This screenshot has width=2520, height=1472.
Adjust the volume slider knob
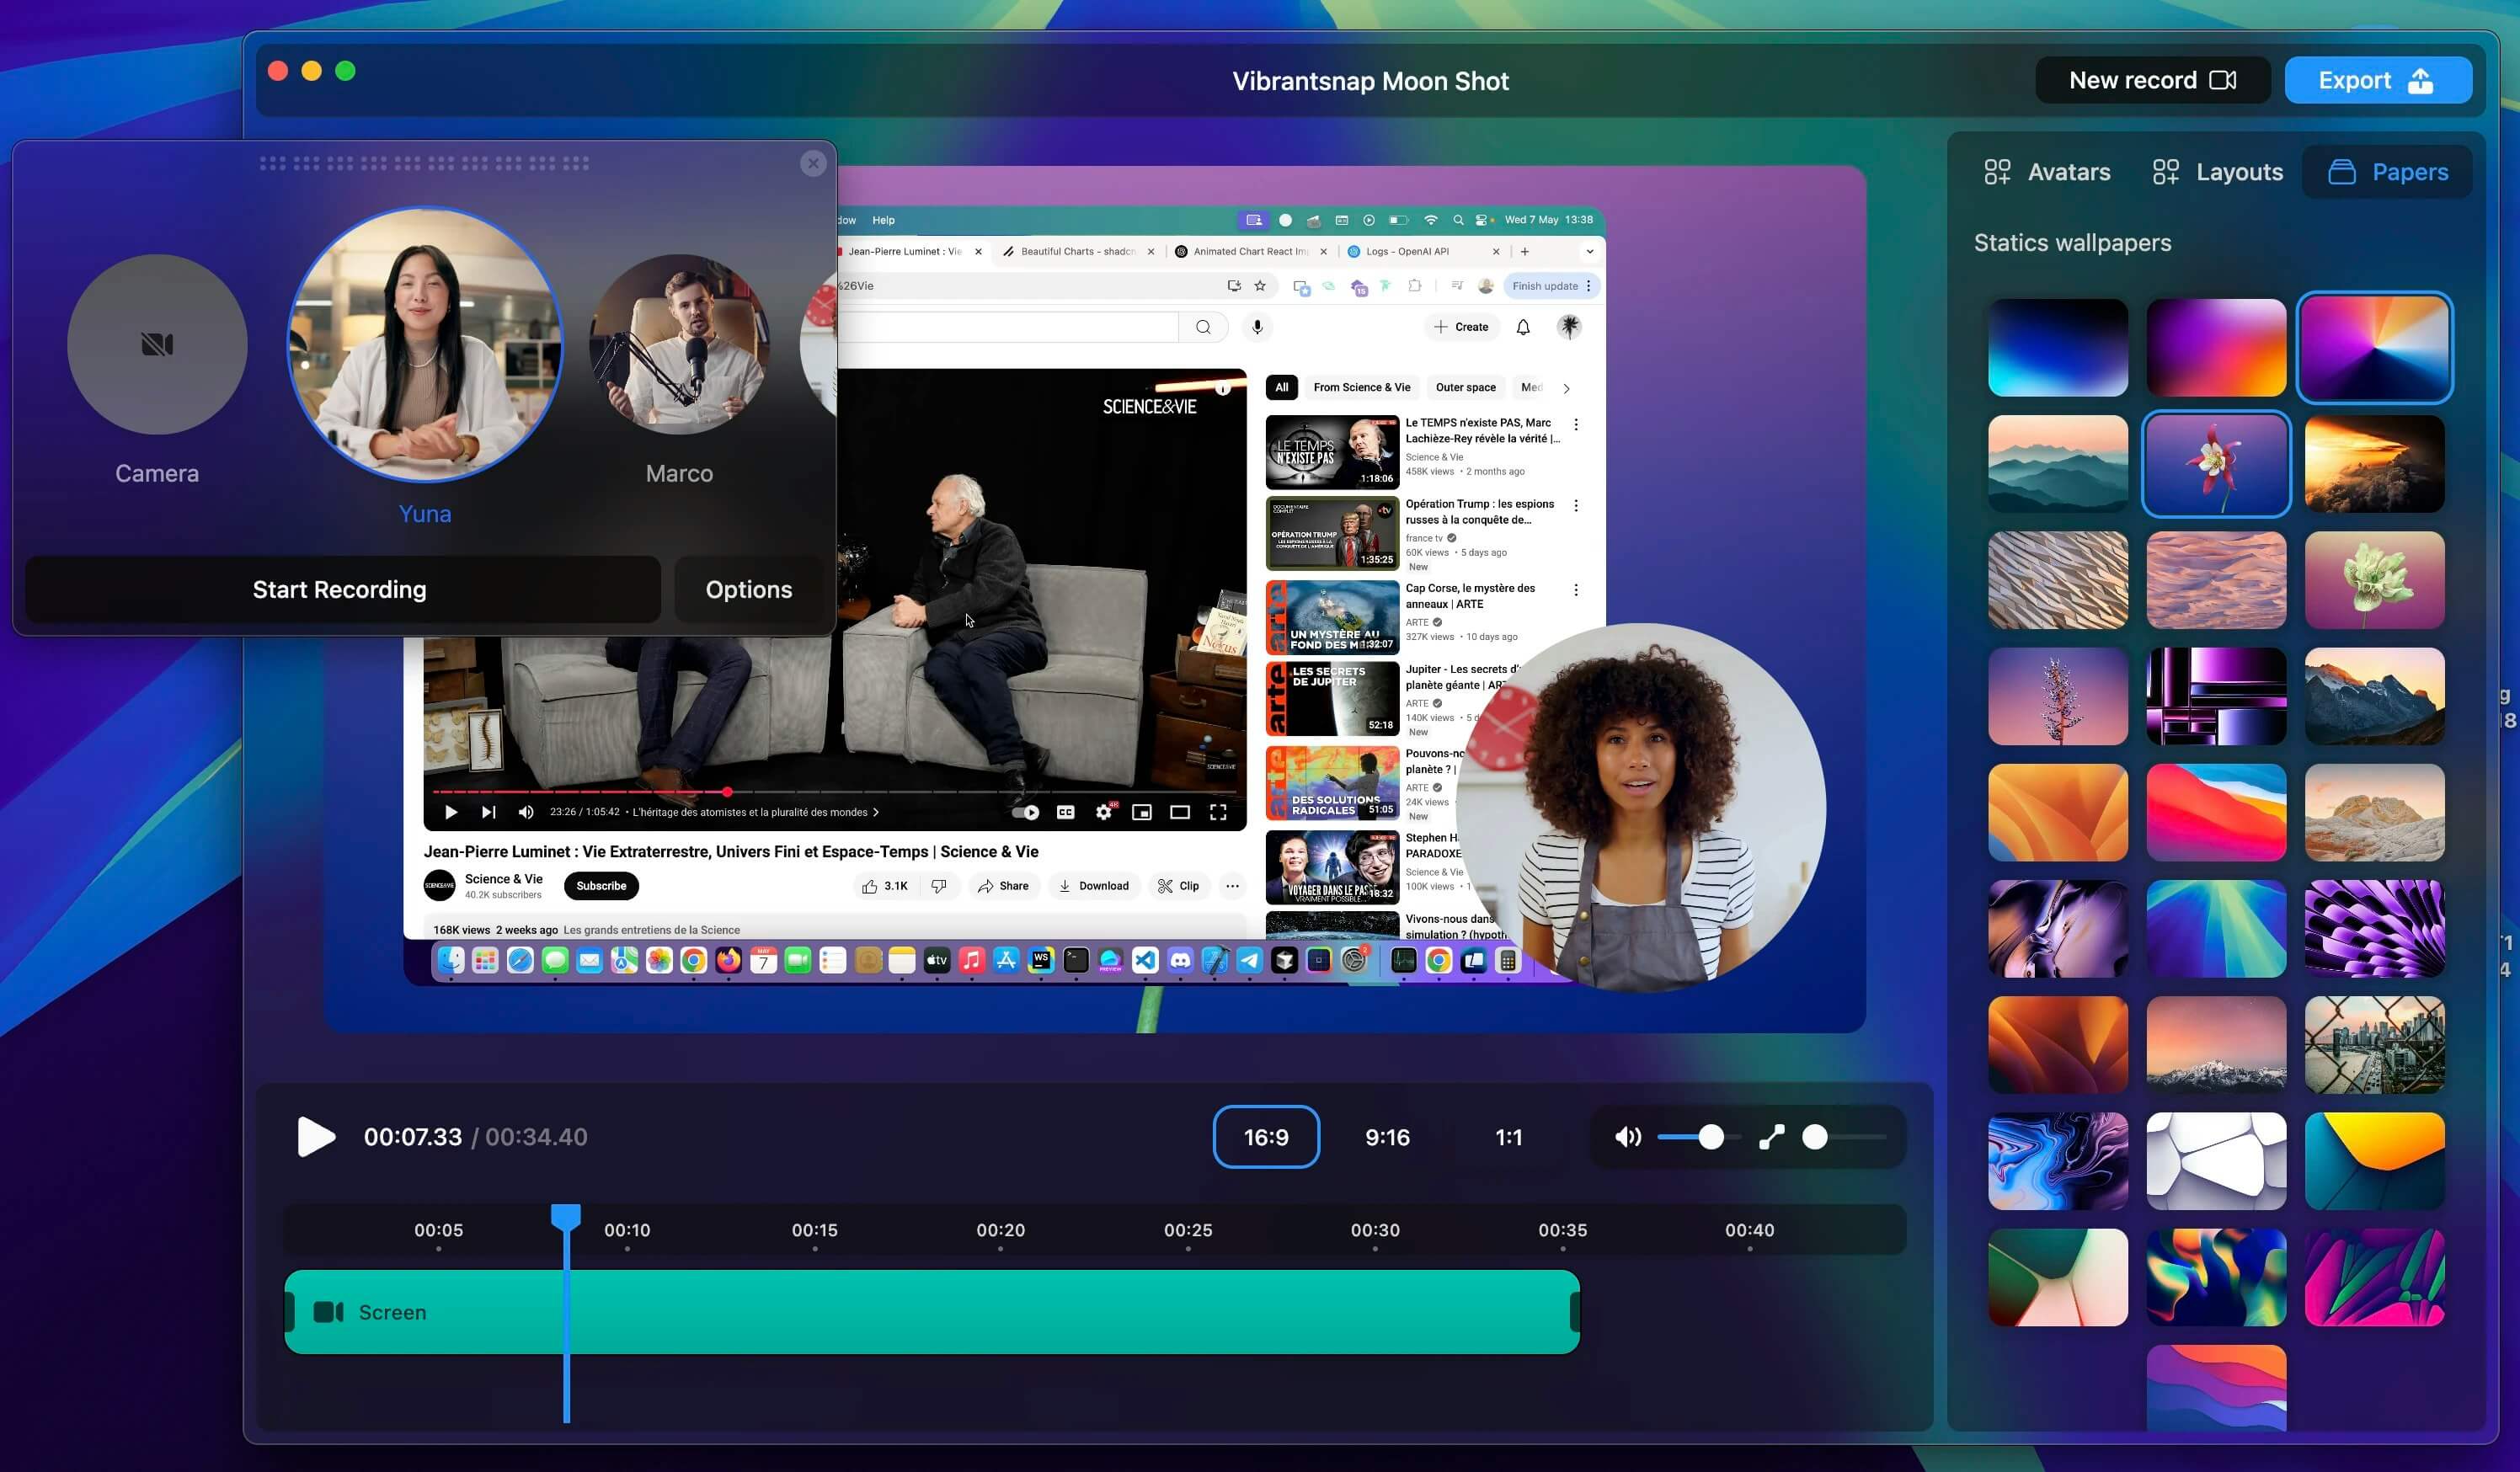point(1711,1137)
